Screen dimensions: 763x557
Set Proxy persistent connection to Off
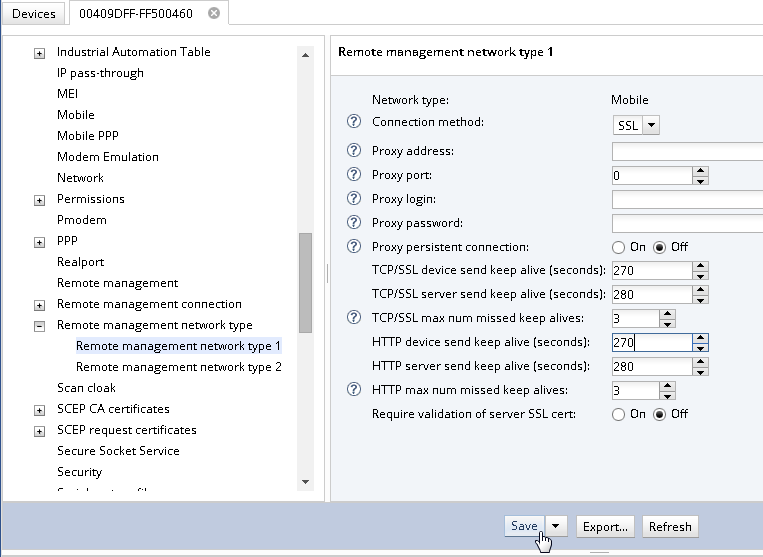659,247
